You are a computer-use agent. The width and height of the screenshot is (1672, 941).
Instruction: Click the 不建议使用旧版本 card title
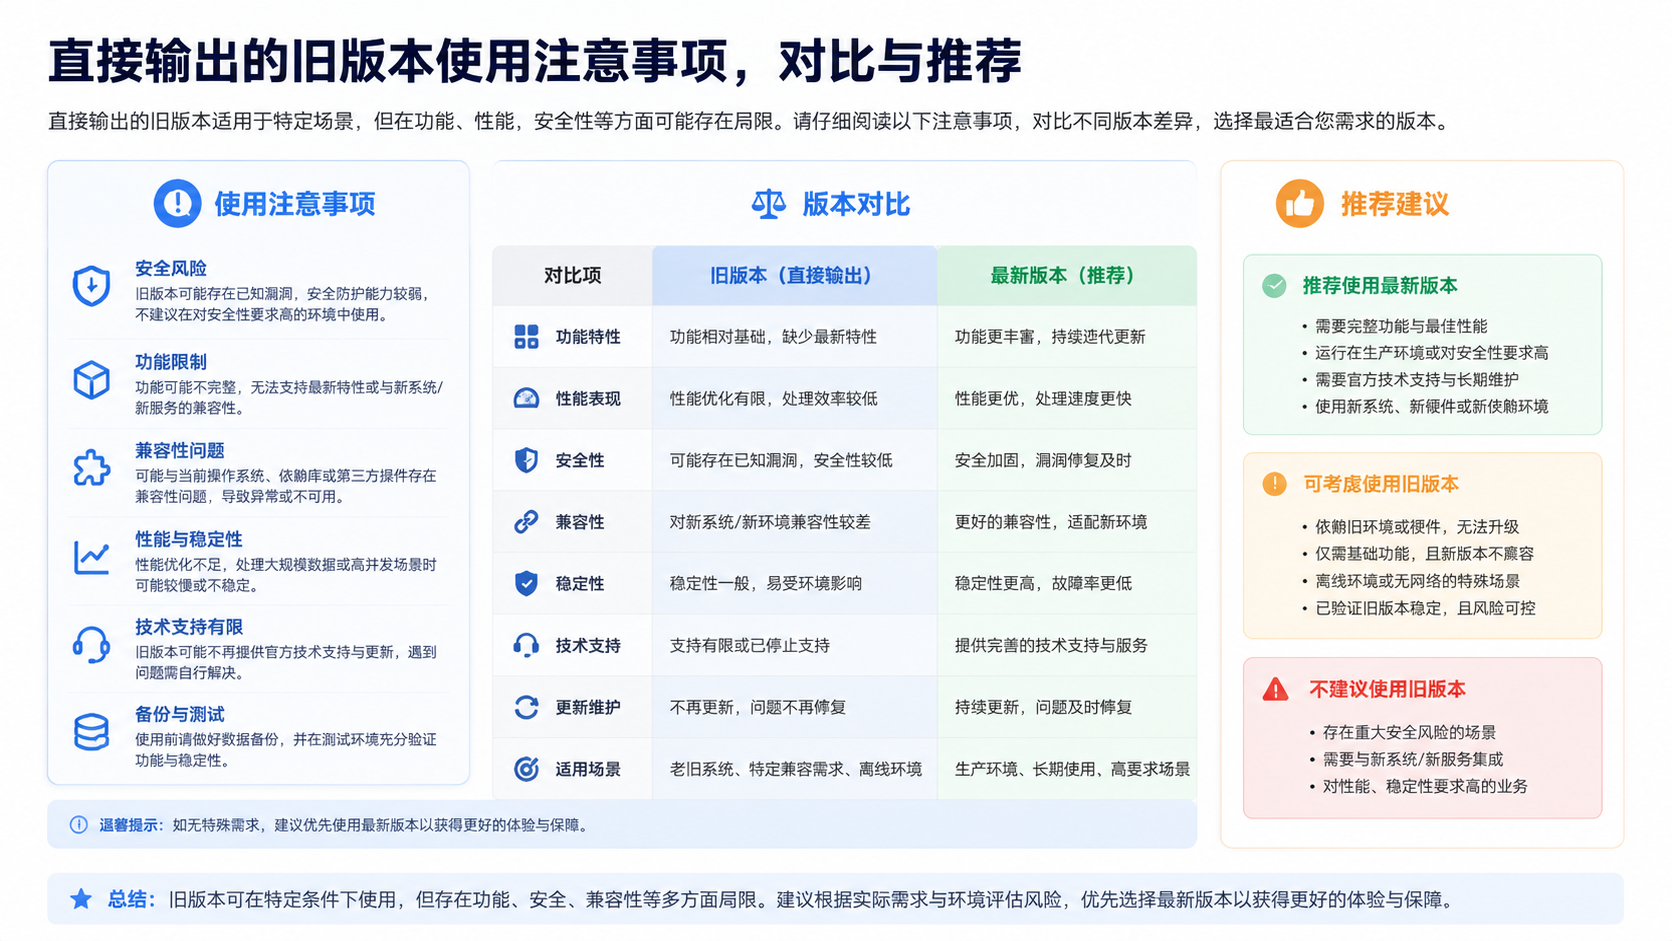[1387, 689]
